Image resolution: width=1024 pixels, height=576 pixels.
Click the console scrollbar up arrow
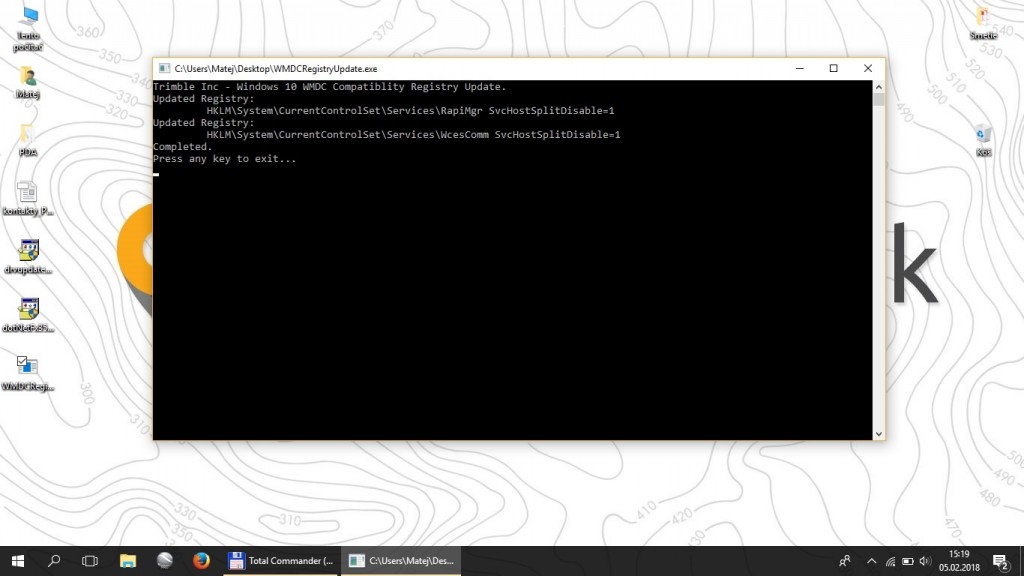point(878,87)
